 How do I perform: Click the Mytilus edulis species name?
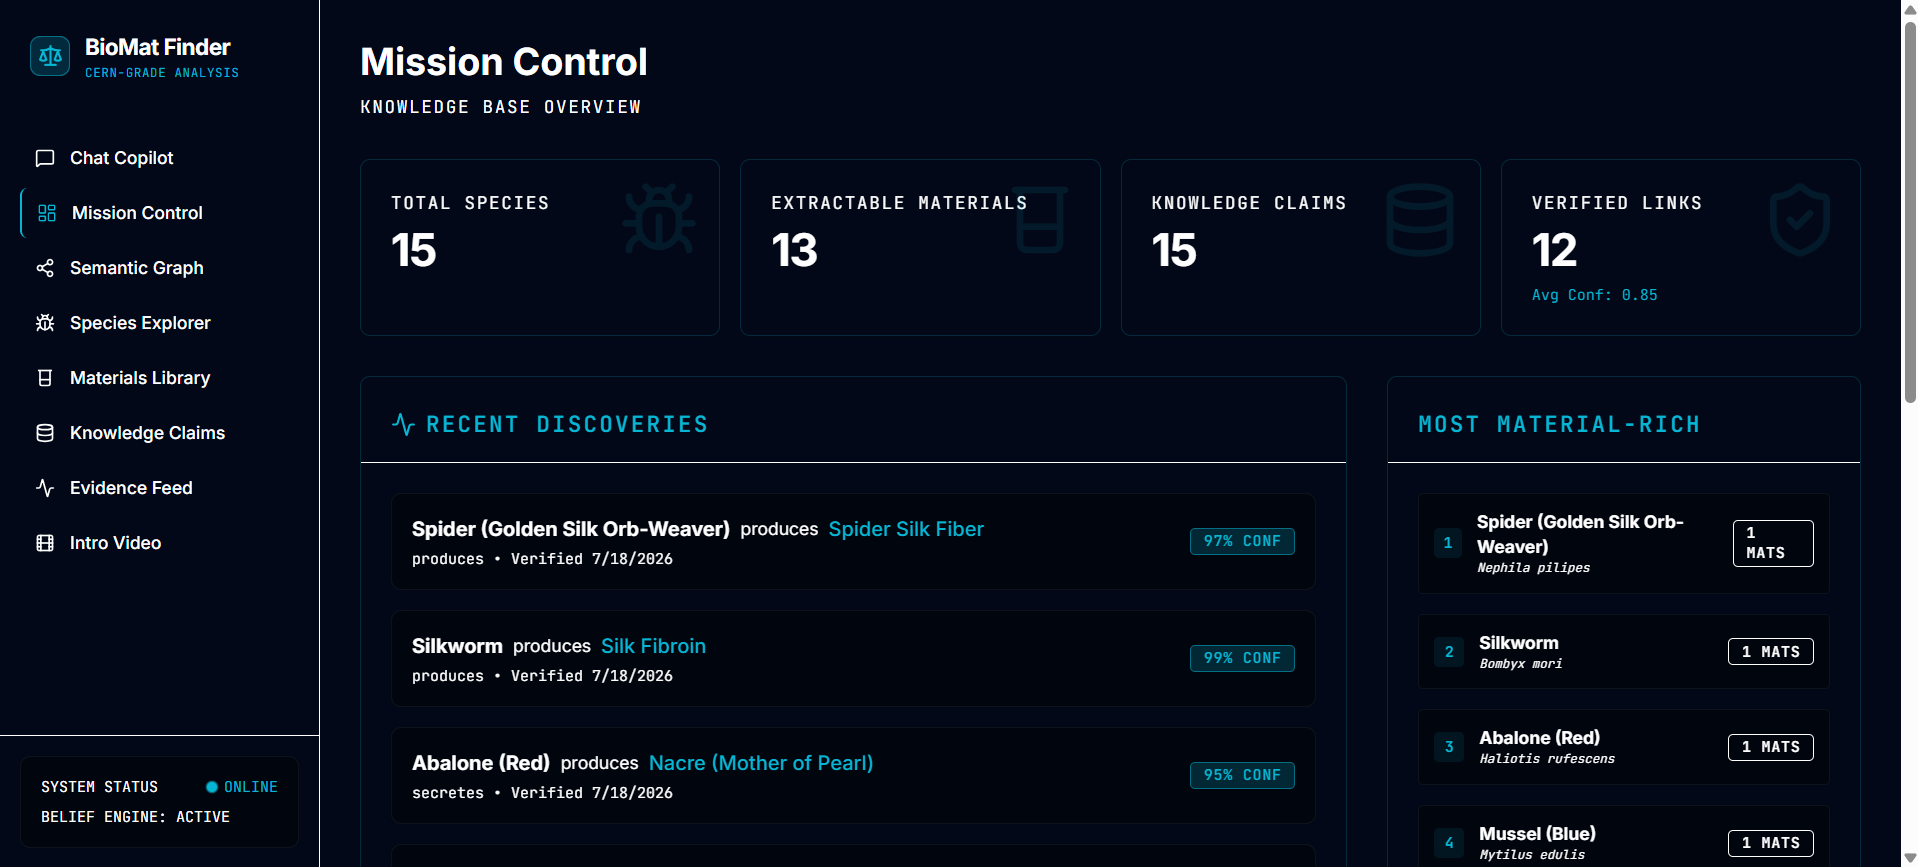1532,855
